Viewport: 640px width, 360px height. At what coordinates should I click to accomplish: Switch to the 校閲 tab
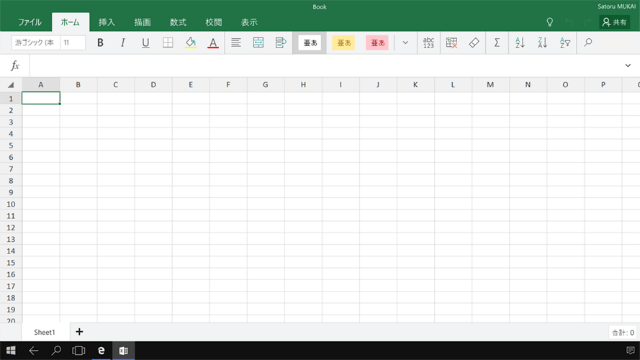tap(213, 22)
